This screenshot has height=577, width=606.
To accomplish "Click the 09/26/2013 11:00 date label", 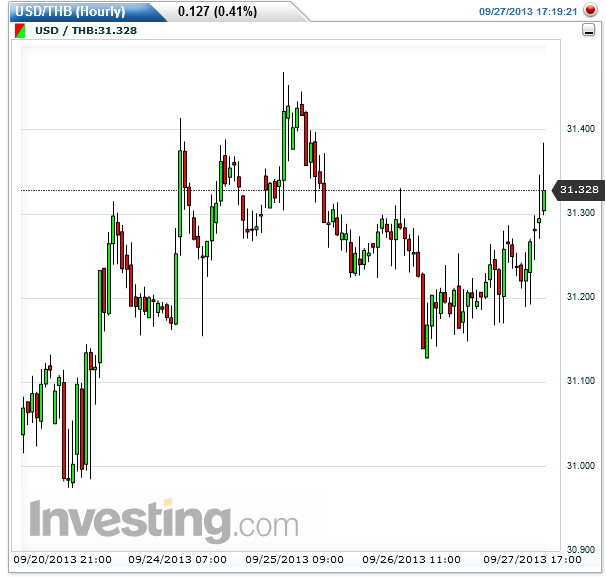I will pos(411,560).
